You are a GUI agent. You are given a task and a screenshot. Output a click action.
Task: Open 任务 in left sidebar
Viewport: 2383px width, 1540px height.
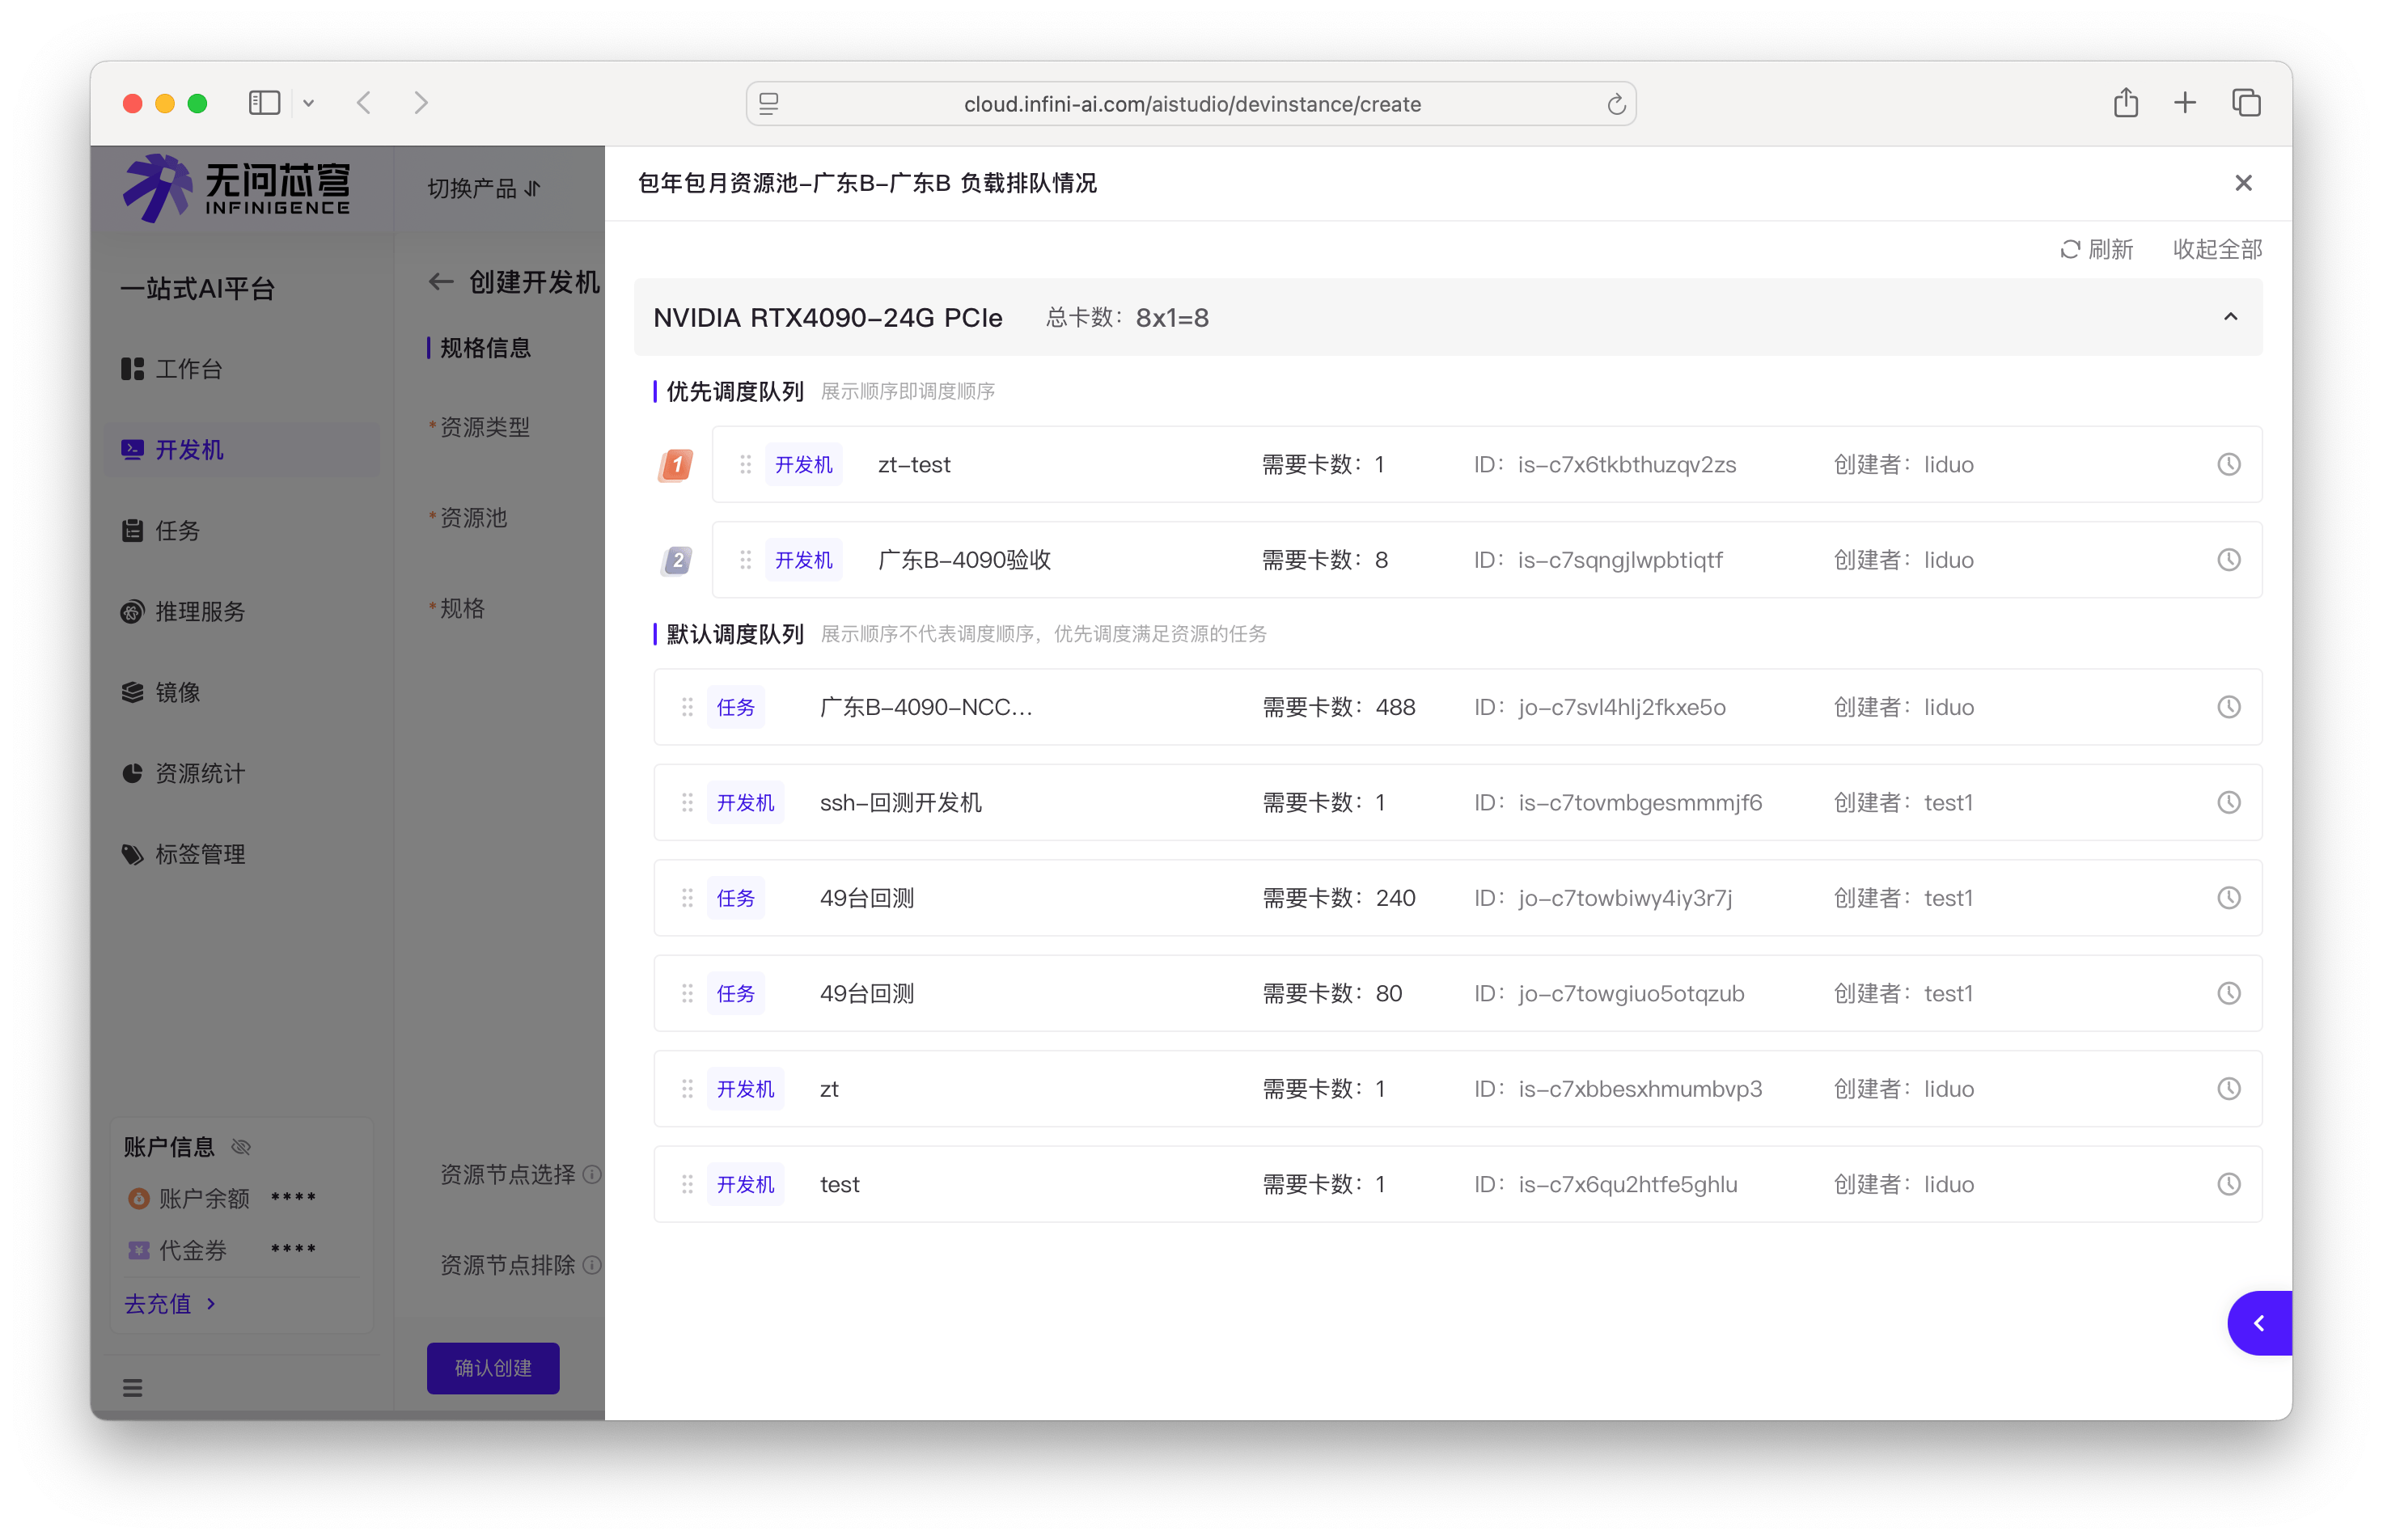click(x=177, y=531)
